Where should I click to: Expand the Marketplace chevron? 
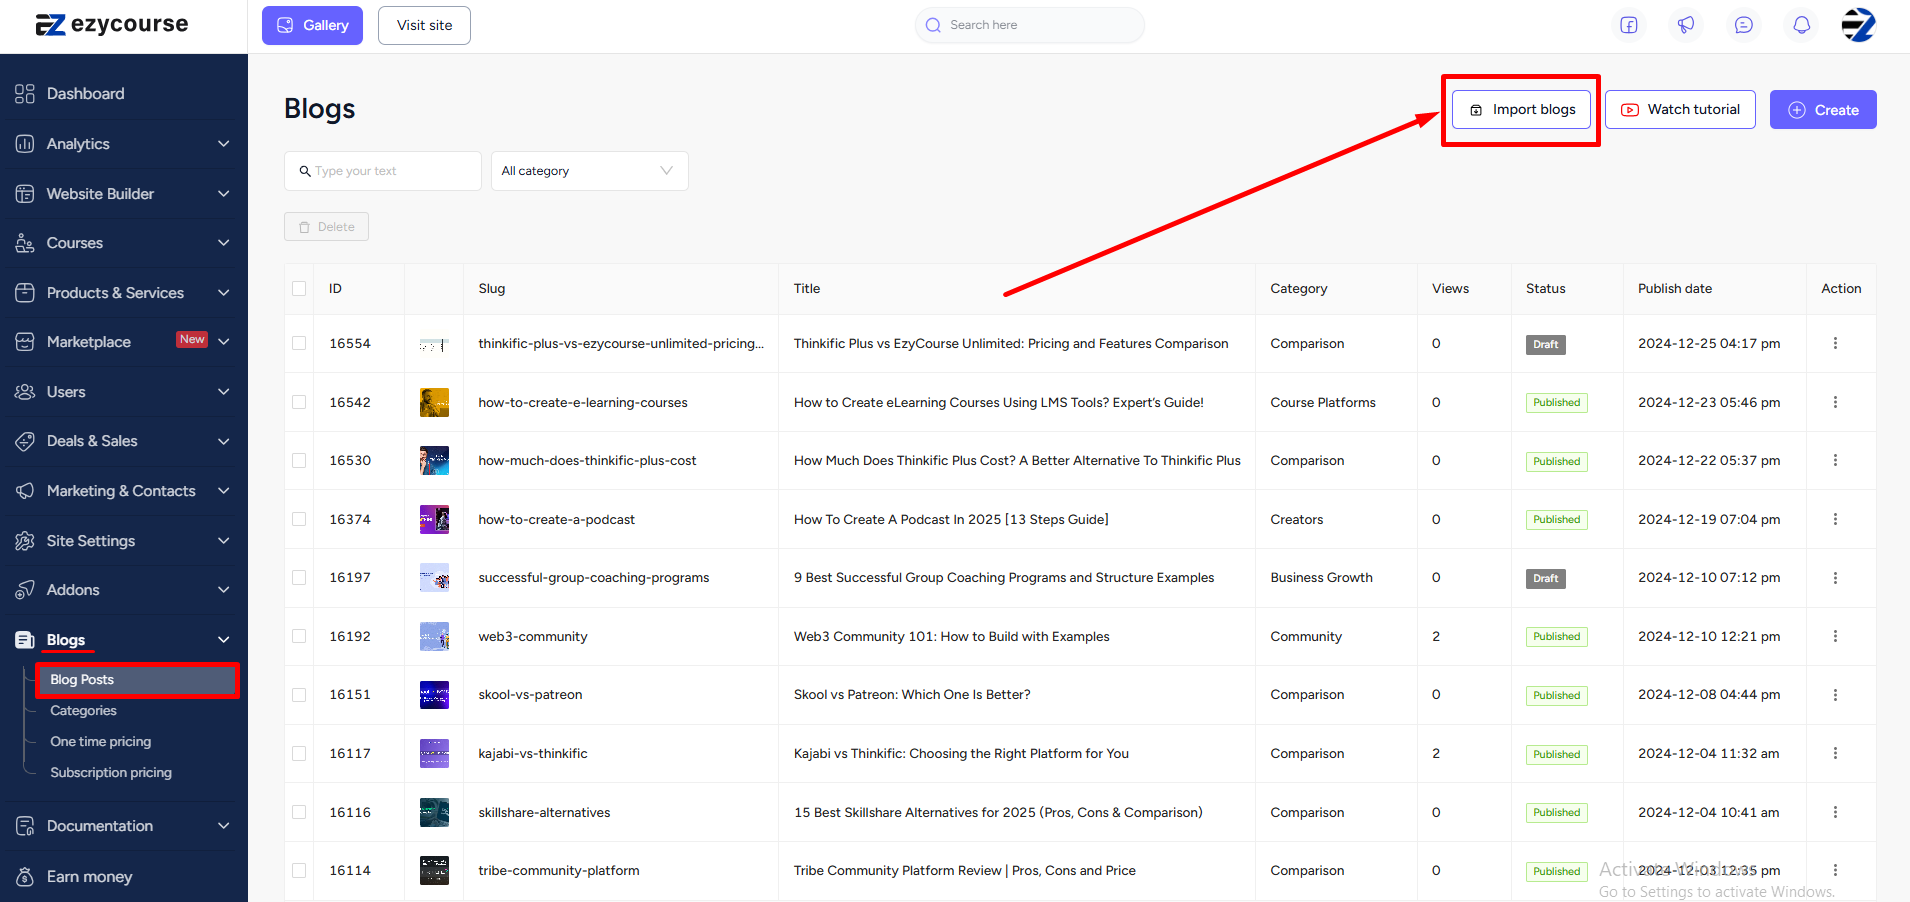point(224,342)
